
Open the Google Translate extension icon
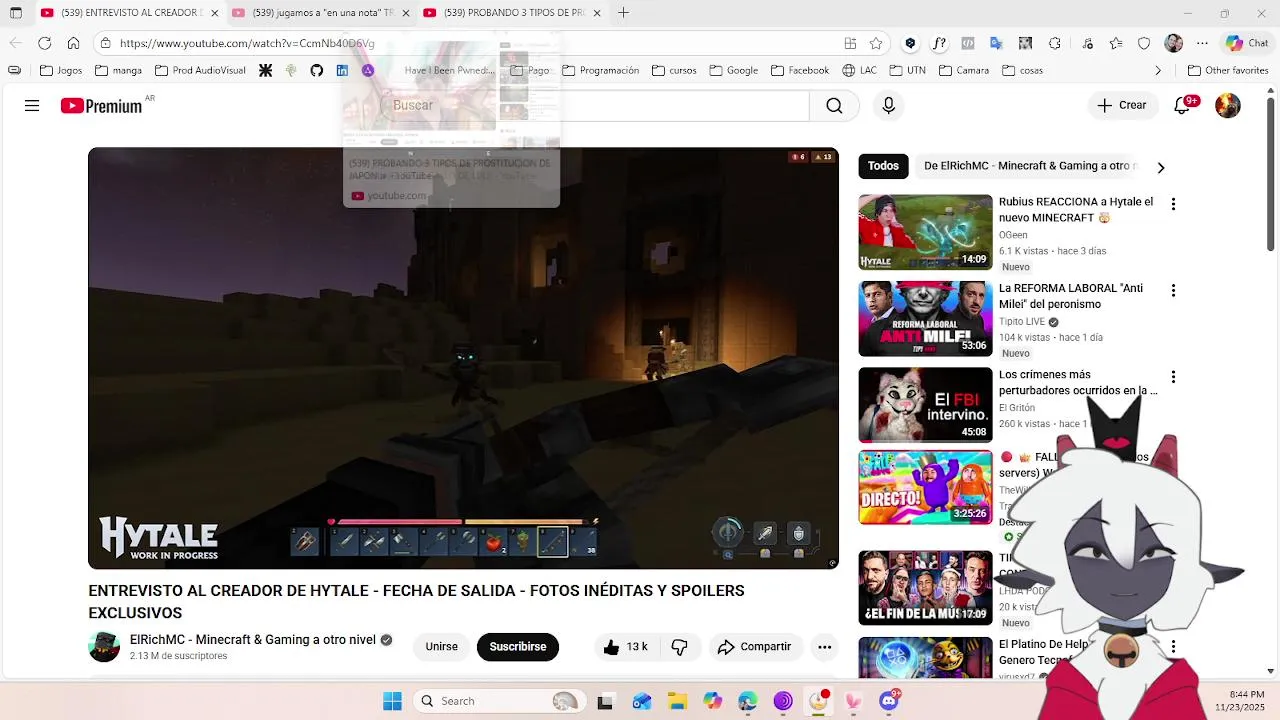coord(996,43)
